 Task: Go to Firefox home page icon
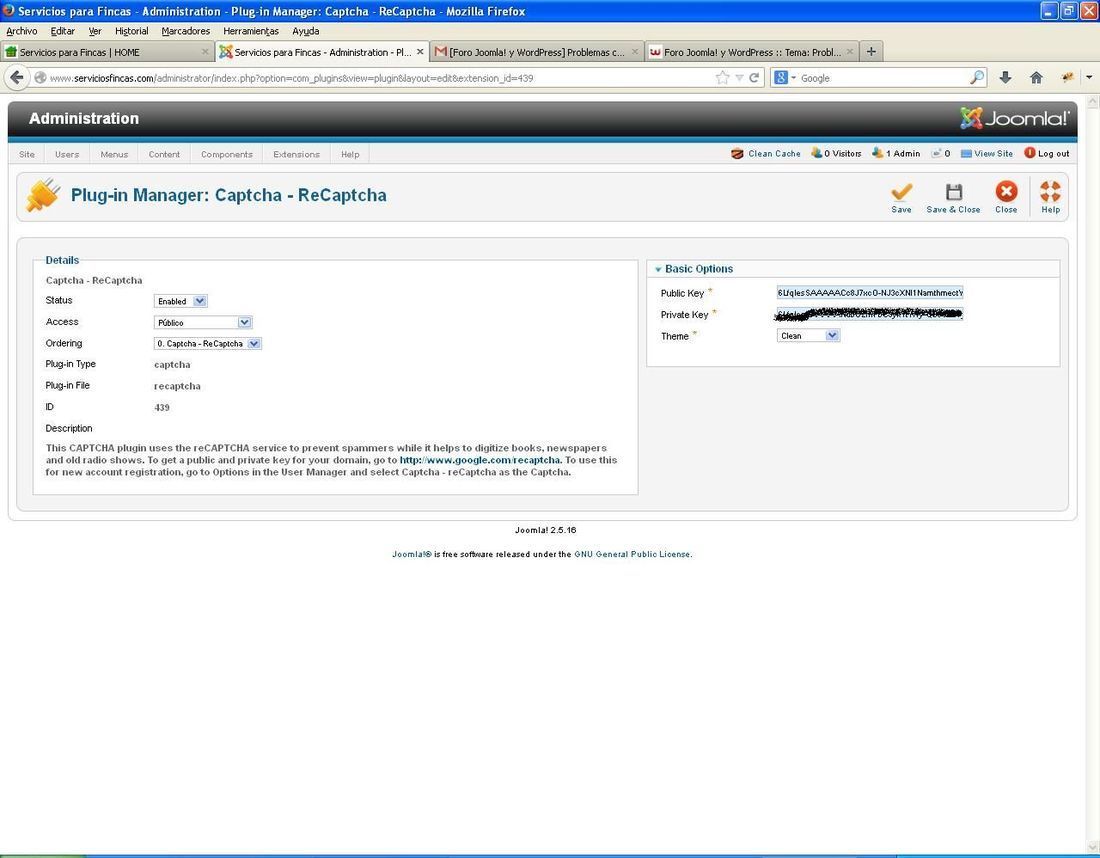1036,78
